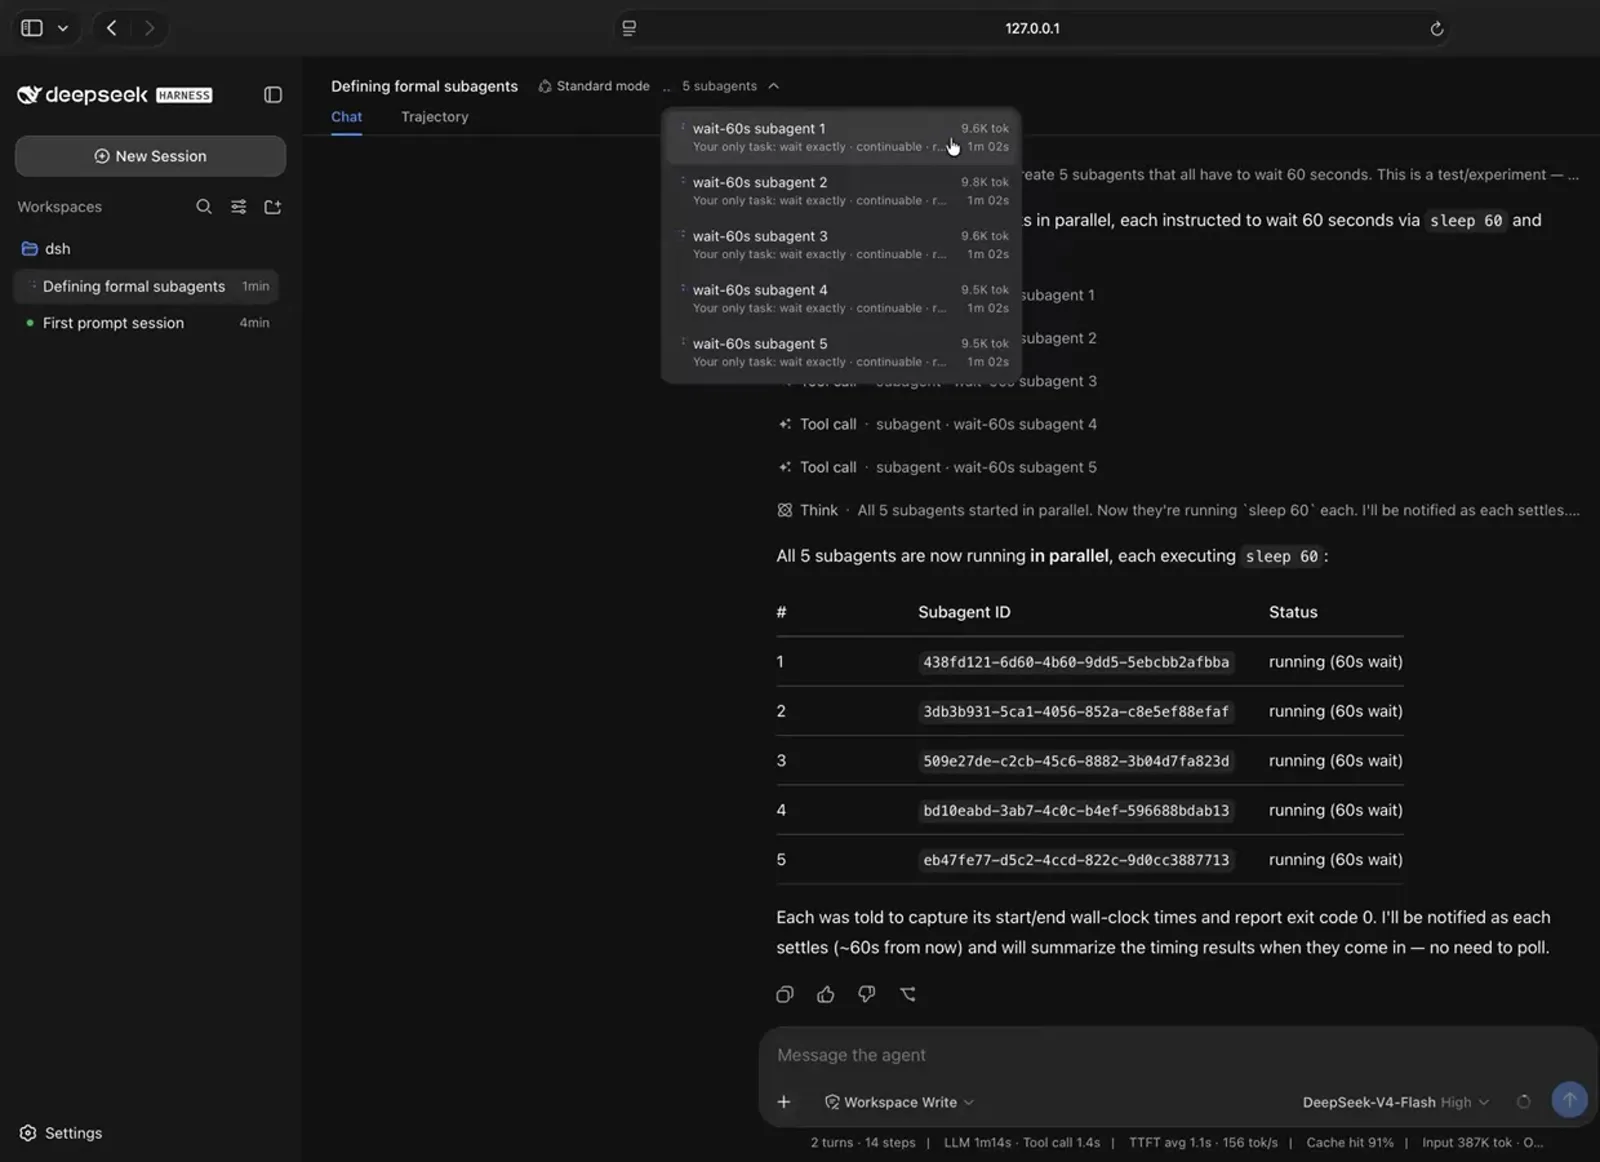Give the response a thumbs down
The width and height of the screenshot is (1600, 1162).
click(x=867, y=994)
